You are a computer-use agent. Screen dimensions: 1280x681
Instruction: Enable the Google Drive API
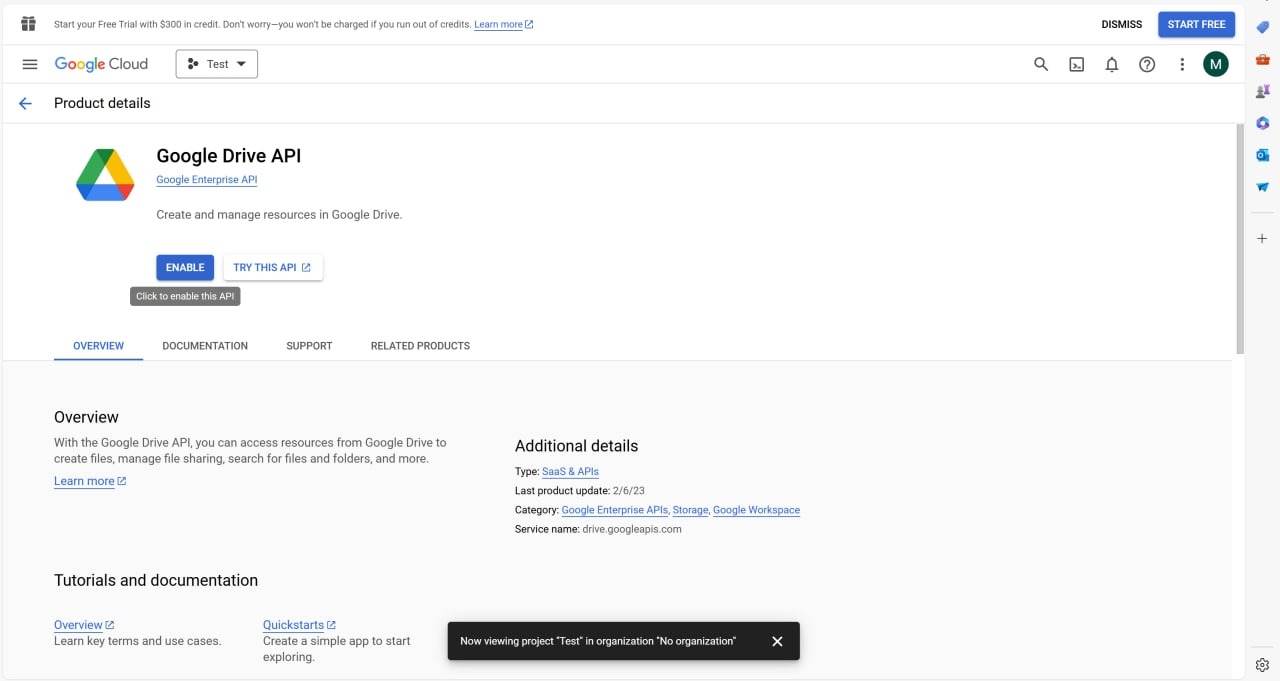(x=185, y=267)
